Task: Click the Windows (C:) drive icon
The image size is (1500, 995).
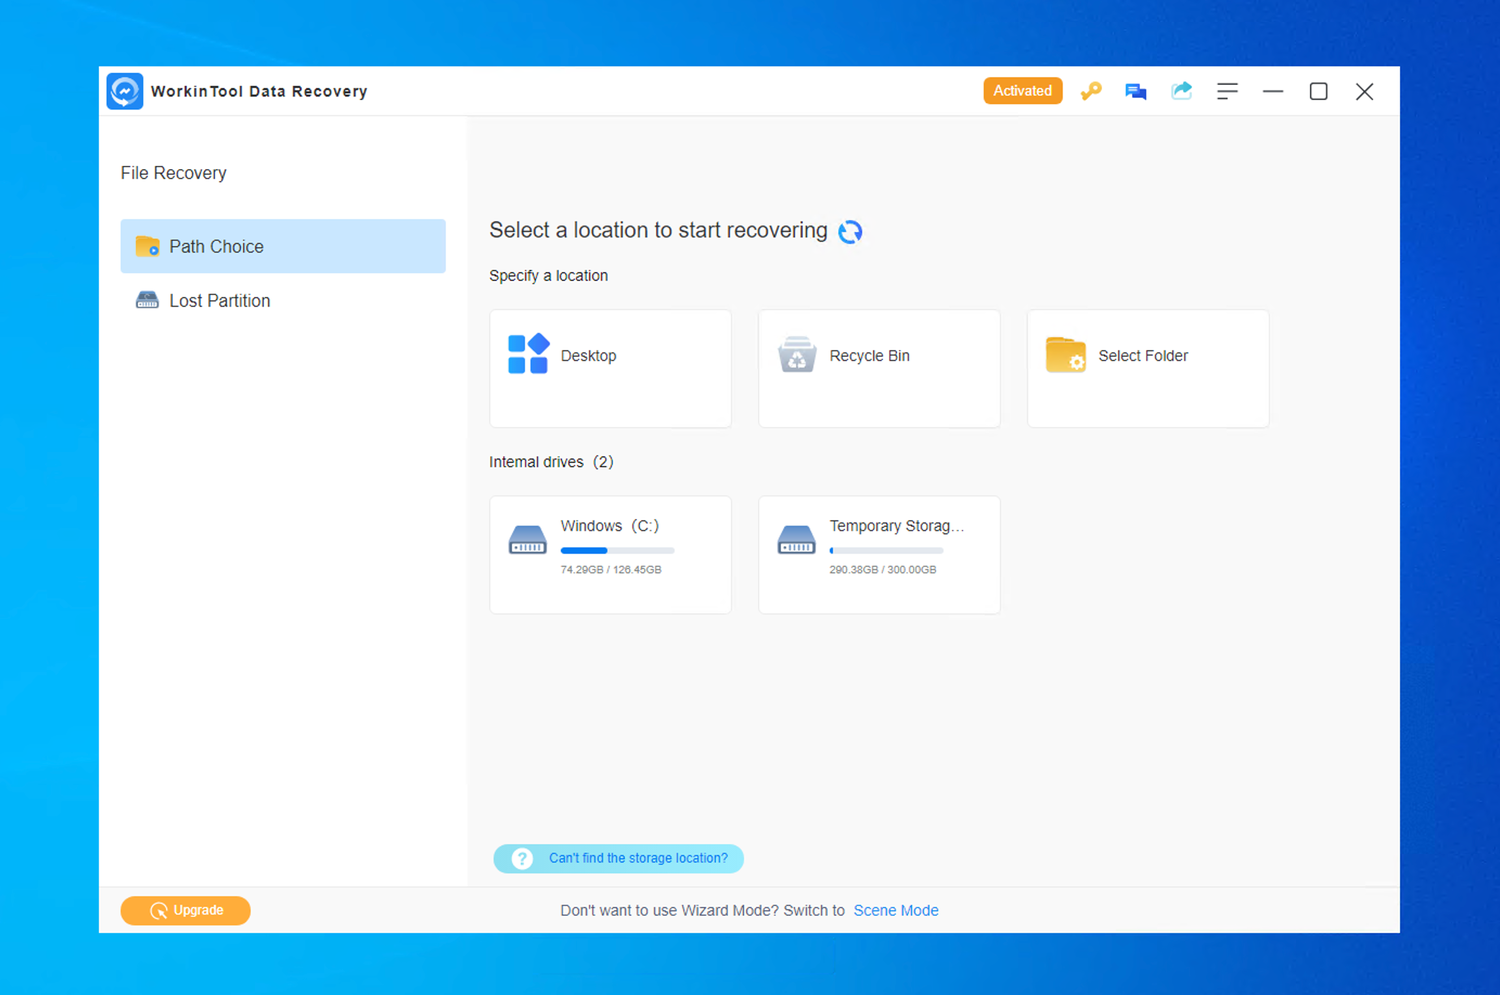Action: 528,540
